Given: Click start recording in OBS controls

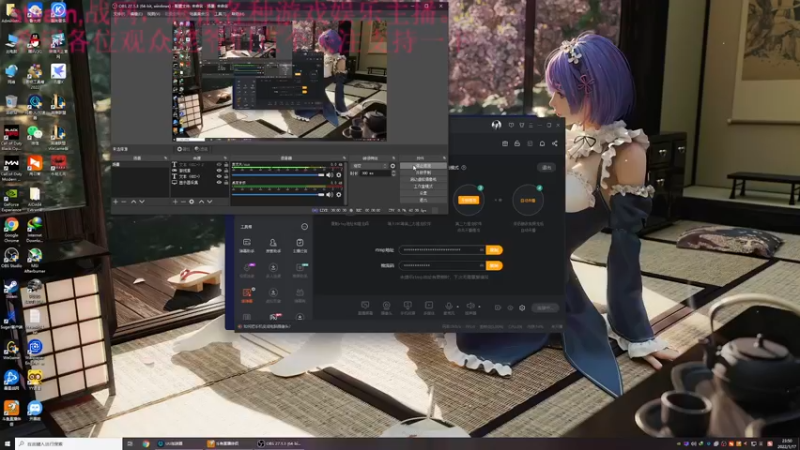Looking at the screenshot, I should [x=423, y=172].
